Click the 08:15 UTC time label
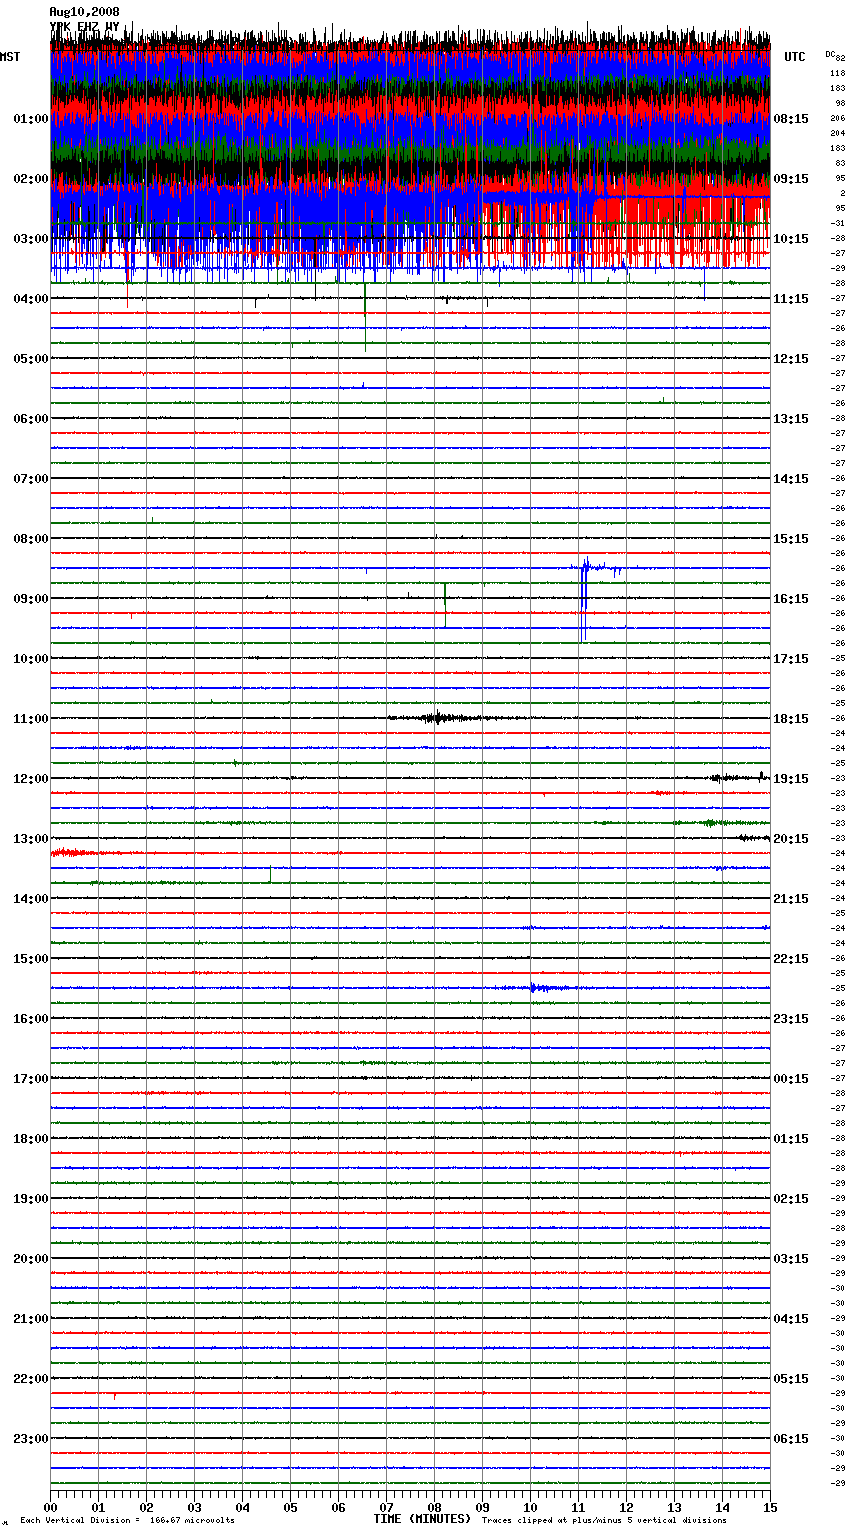This screenshot has width=850, height=1534. point(791,119)
